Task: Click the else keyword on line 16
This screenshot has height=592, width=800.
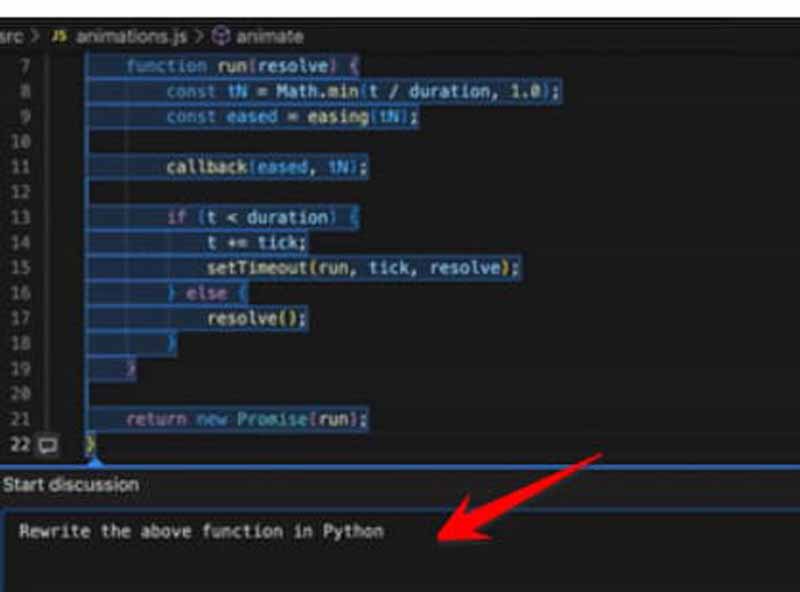Action: click(x=205, y=293)
